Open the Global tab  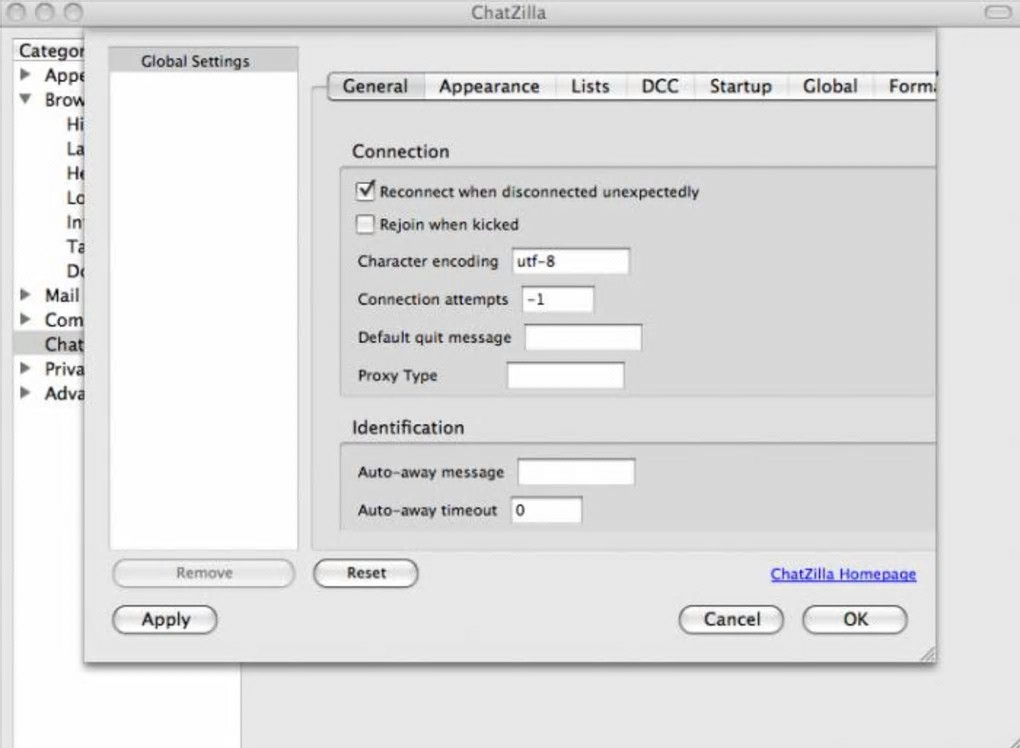(x=829, y=87)
